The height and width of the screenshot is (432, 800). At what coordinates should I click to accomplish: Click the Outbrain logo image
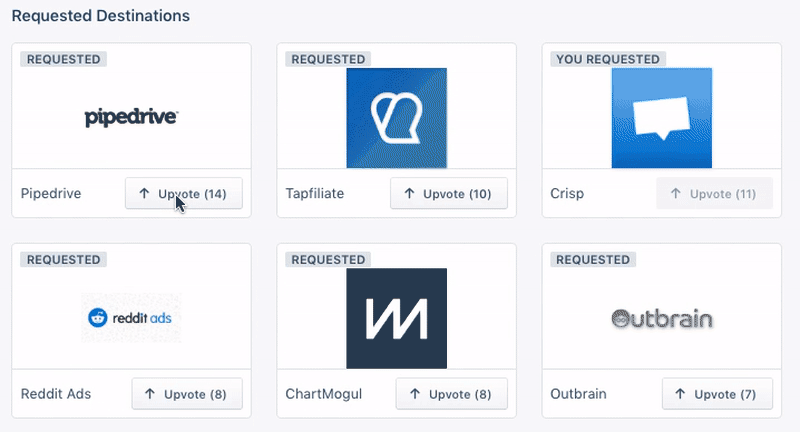[x=662, y=318]
